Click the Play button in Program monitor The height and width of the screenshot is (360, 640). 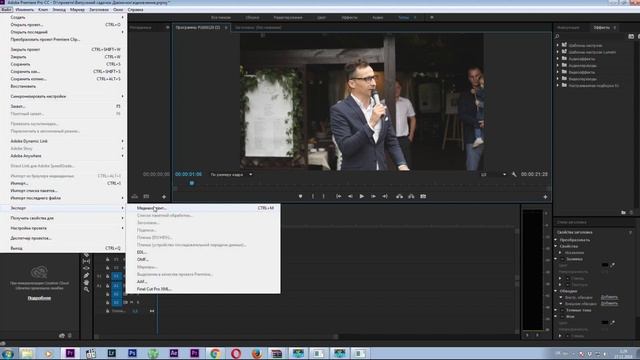point(362,196)
